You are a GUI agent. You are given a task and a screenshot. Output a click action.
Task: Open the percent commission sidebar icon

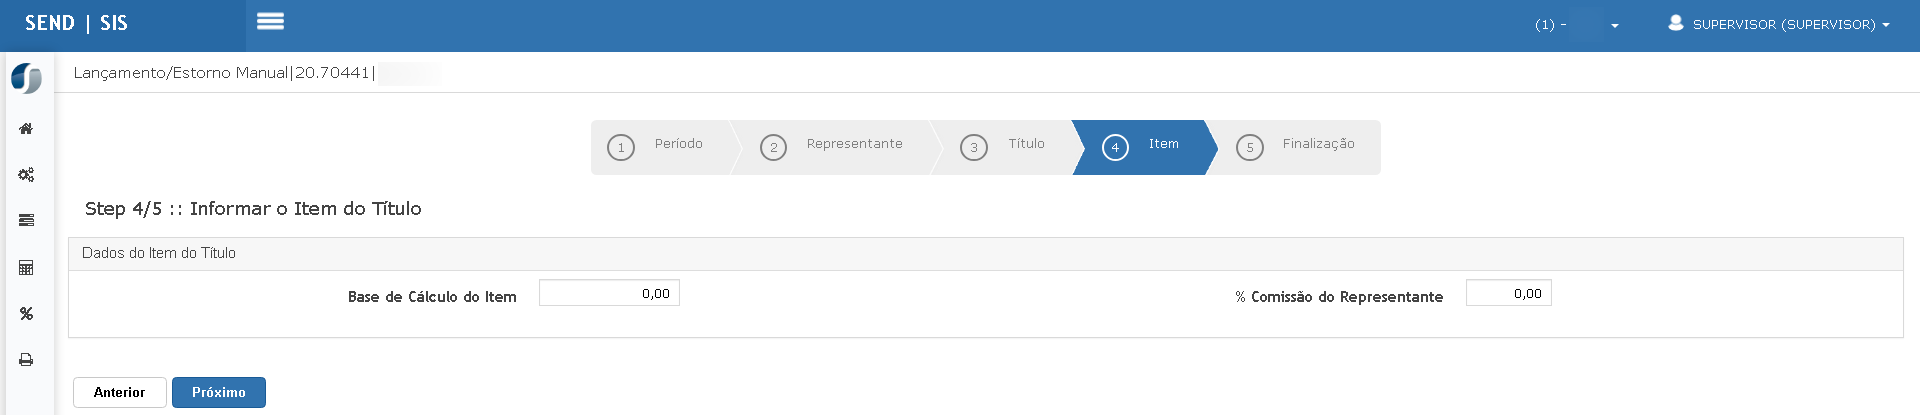pyautogui.click(x=26, y=313)
